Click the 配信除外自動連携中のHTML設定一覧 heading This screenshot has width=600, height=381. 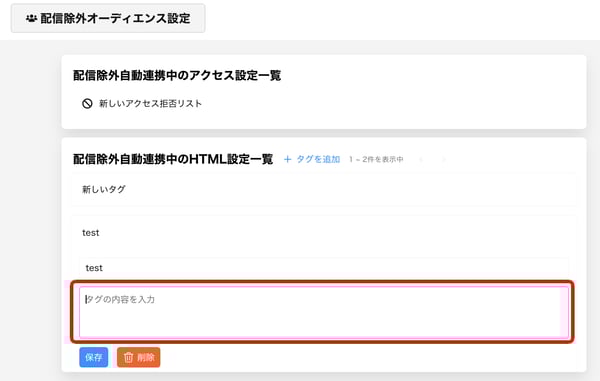point(173,159)
